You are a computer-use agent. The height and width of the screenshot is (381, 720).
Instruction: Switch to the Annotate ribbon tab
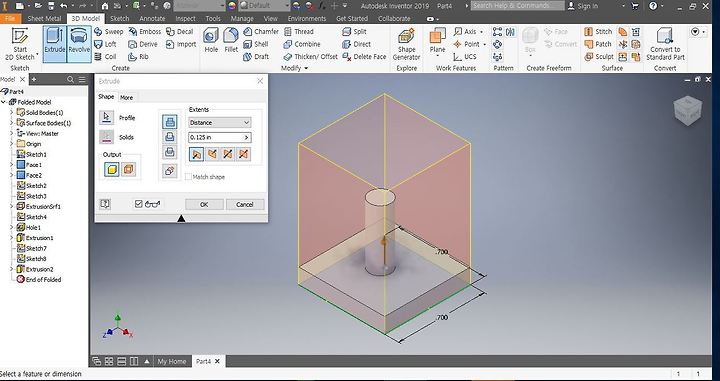pyautogui.click(x=152, y=18)
